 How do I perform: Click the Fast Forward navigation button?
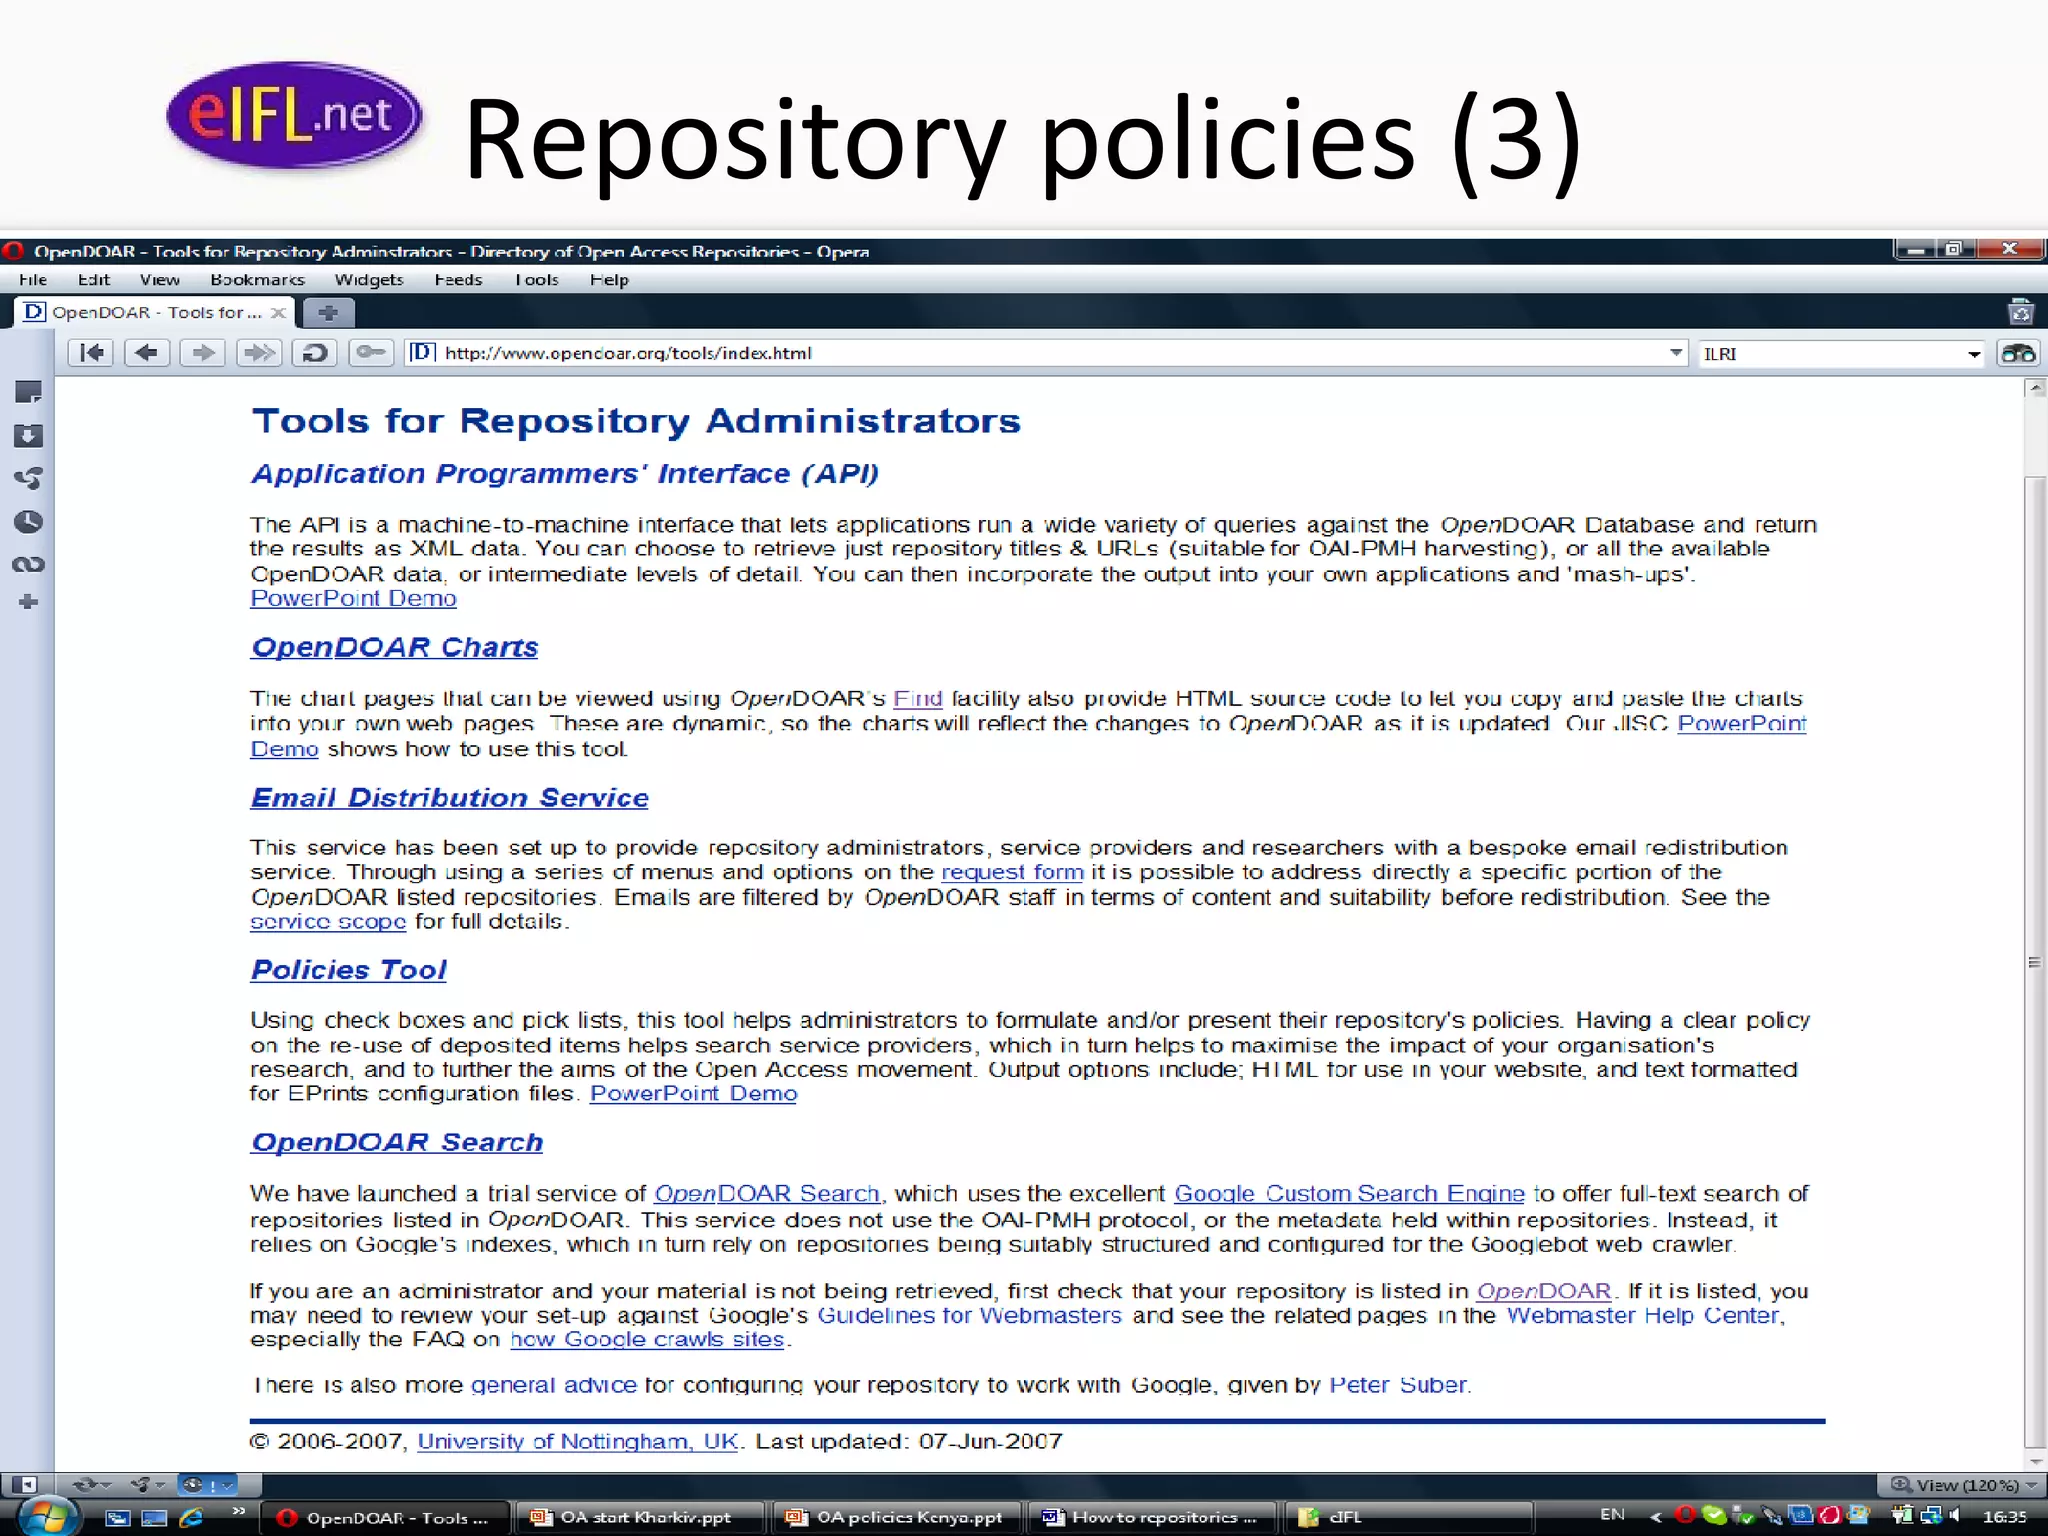point(259,353)
